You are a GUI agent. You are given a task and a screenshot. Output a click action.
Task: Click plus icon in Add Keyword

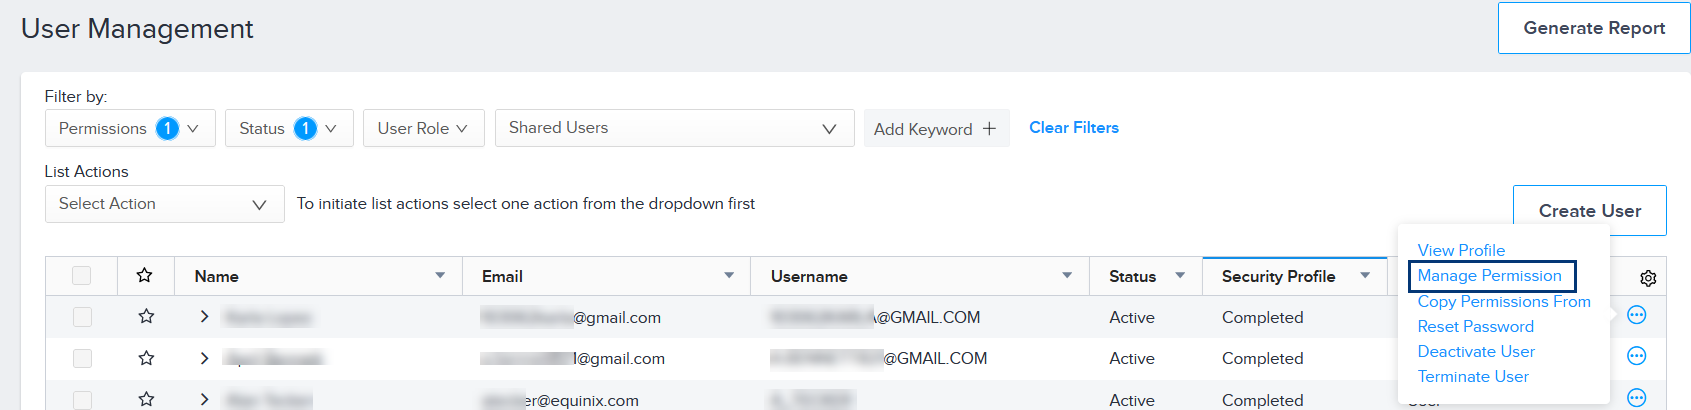[x=989, y=128]
